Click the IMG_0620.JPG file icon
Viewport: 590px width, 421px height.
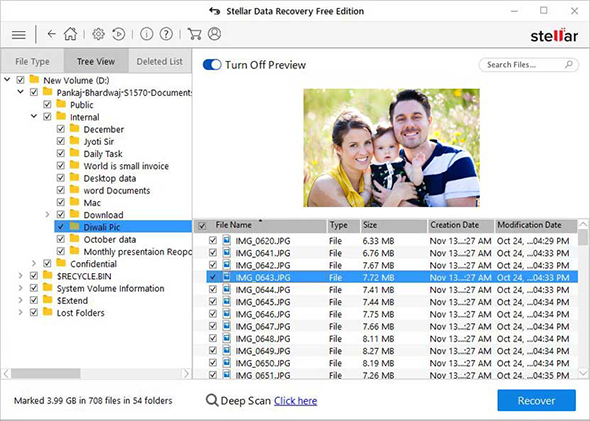pos(227,240)
